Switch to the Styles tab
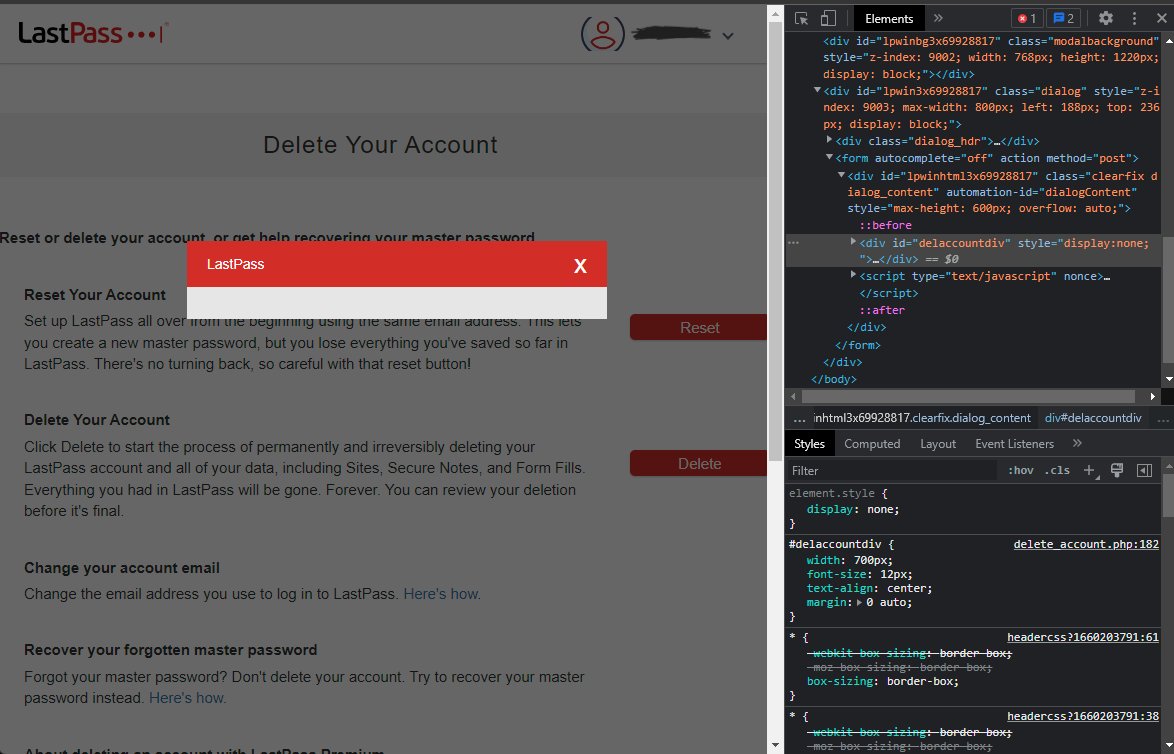 click(809, 444)
